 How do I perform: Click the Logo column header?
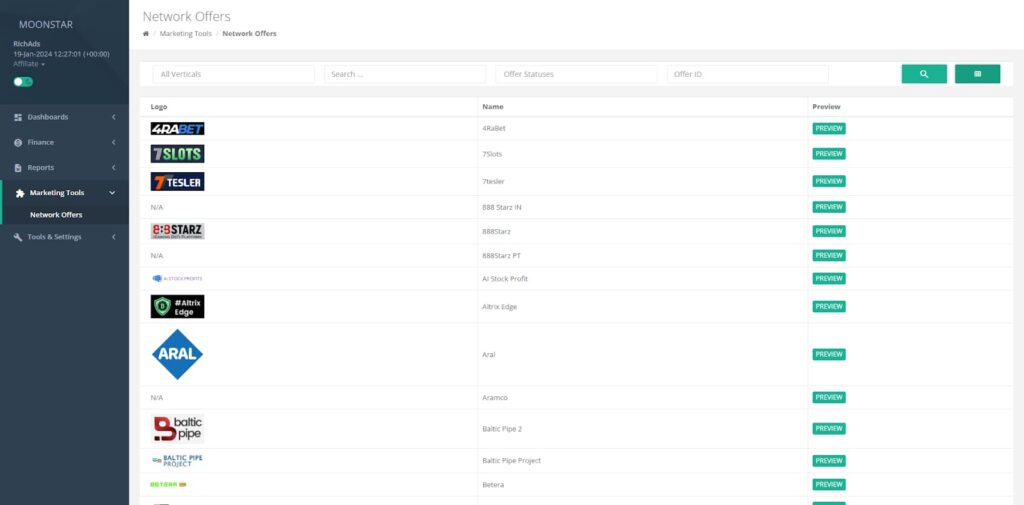159,106
